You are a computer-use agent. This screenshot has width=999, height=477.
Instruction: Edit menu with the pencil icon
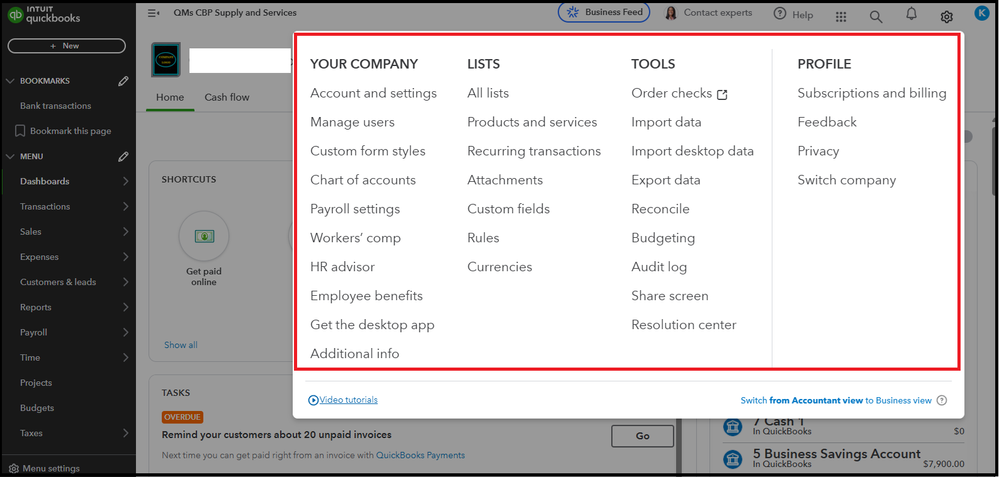pos(124,156)
